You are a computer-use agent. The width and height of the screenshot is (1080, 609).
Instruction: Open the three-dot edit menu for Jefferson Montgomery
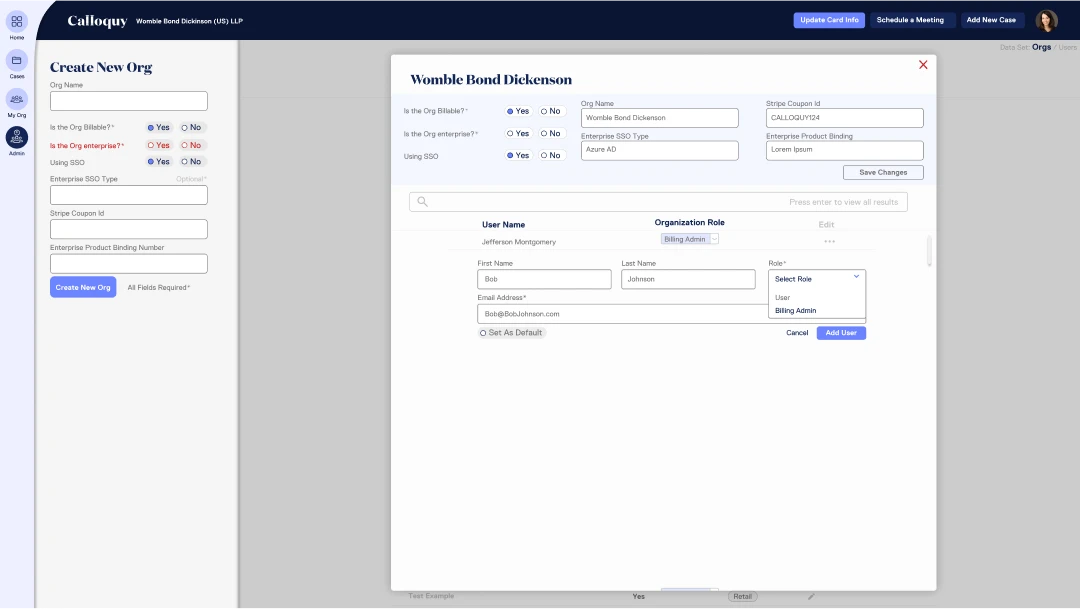829,242
